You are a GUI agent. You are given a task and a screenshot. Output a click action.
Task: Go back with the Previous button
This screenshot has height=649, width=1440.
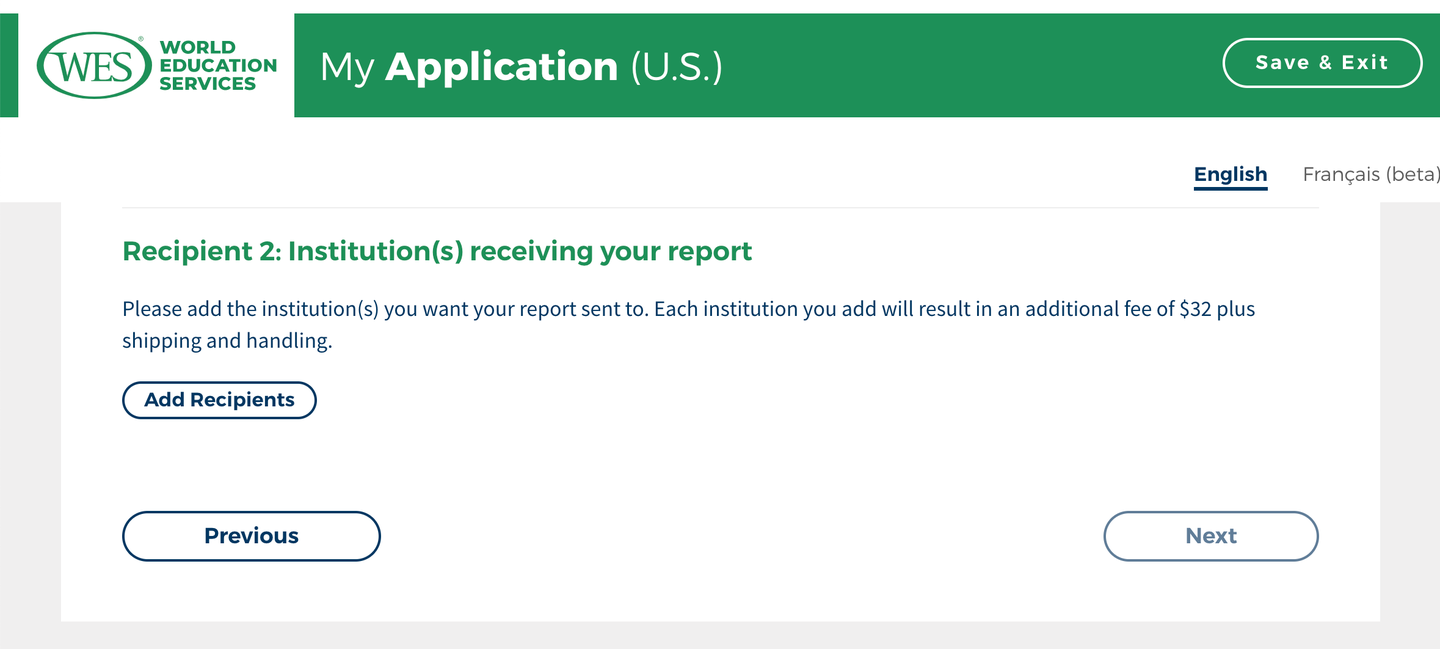coord(251,536)
